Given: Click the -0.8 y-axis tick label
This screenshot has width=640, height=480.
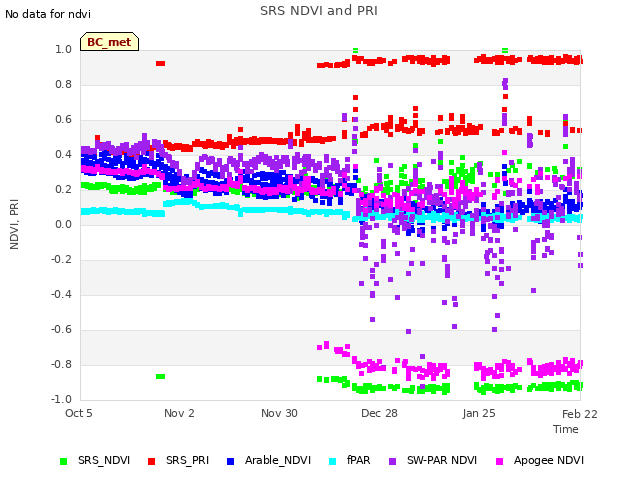Looking at the screenshot, I should pyautogui.click(x=61, y=364).
